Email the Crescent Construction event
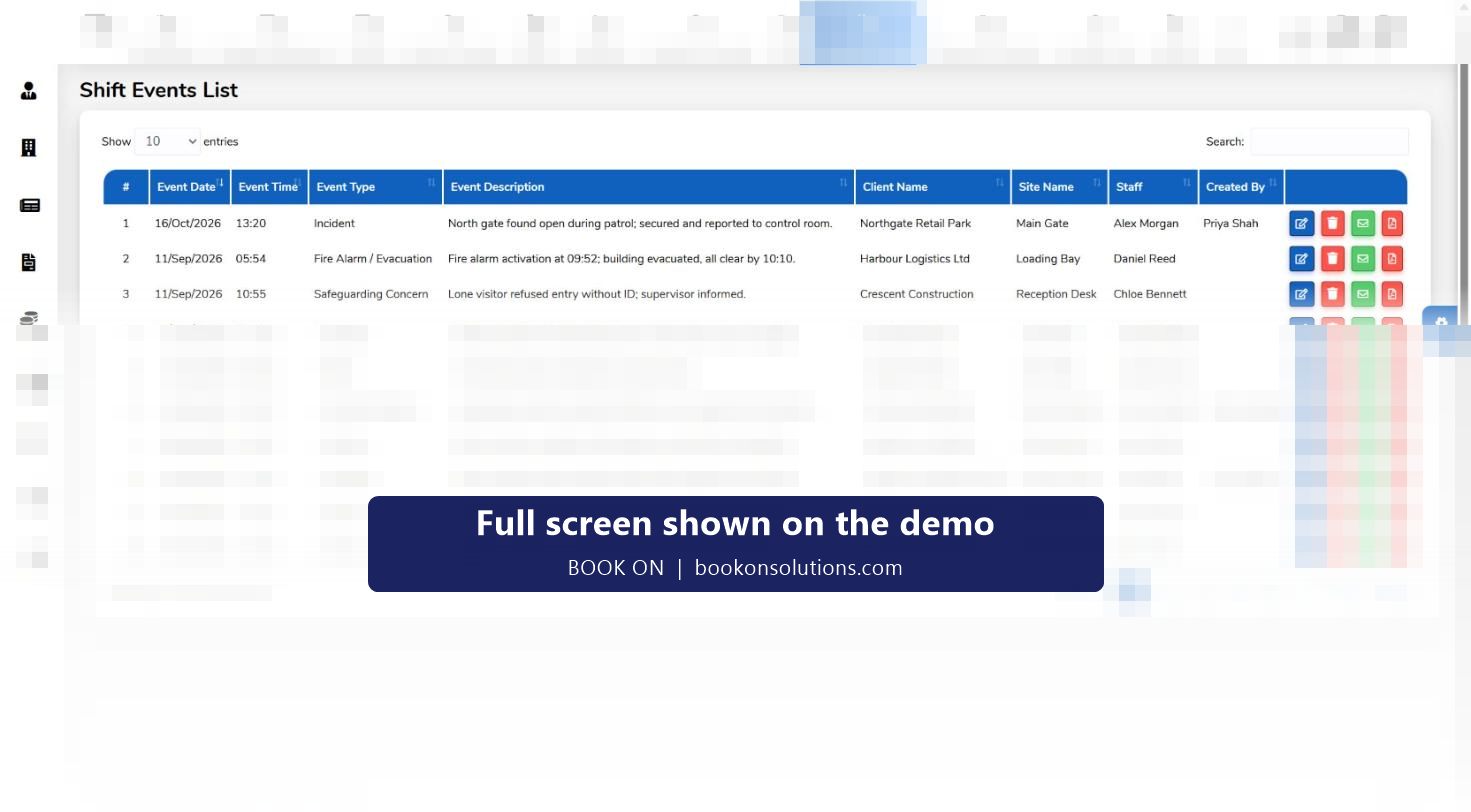Viewport: 1471px width, 812px height. (1362, 294)
